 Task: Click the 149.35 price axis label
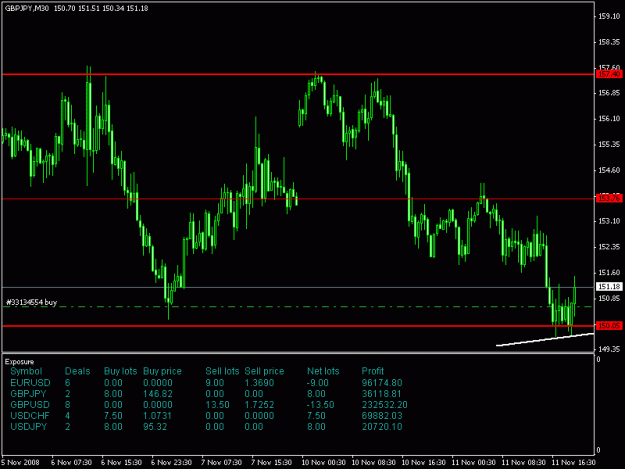(x=609, y=349)
